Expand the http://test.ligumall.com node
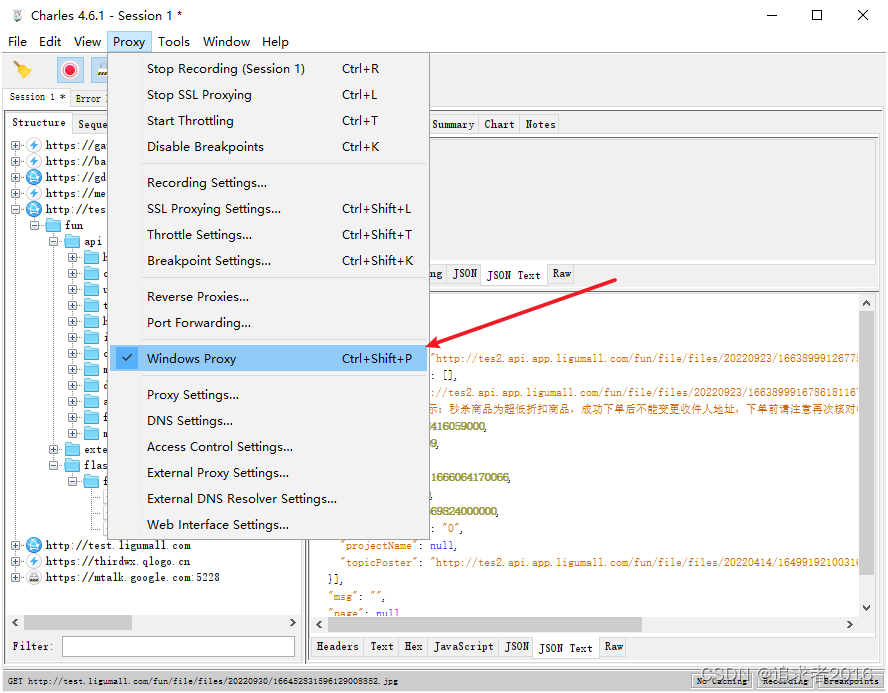Screen dimensions: 888x693 pyautogui.click(x=15, y=545)
